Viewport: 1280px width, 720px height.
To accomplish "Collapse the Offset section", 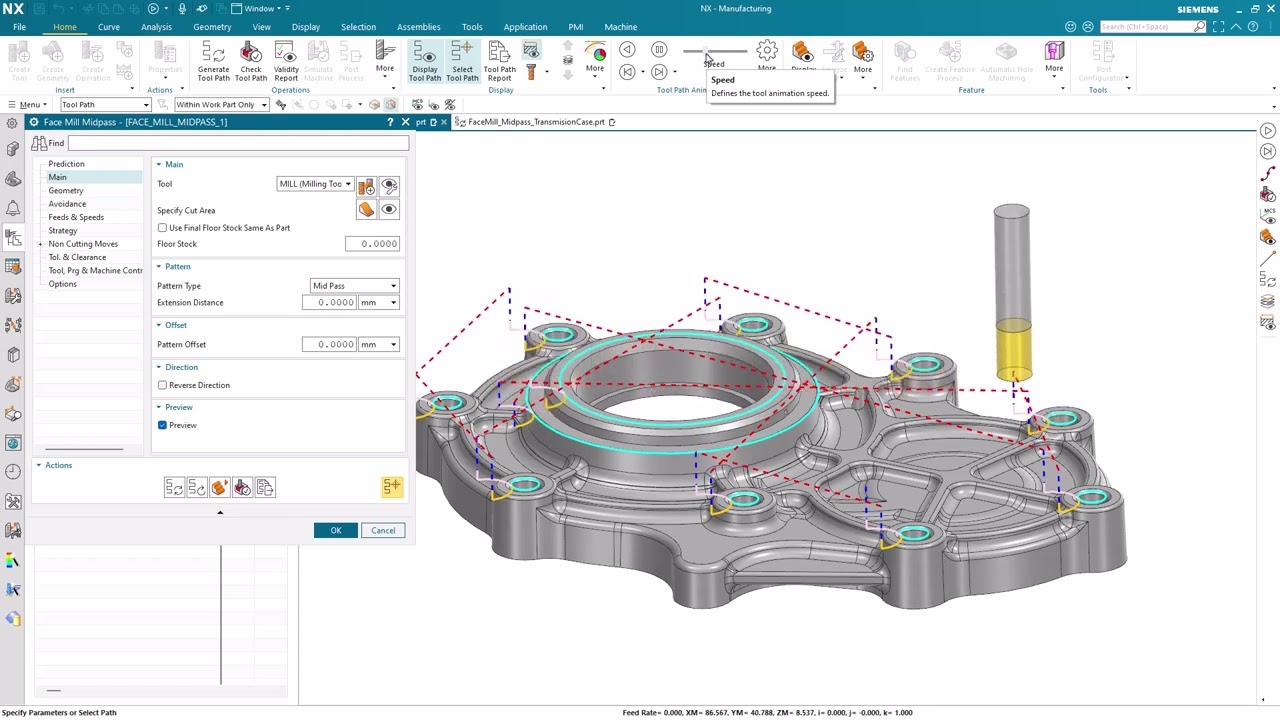I will 158,325.
